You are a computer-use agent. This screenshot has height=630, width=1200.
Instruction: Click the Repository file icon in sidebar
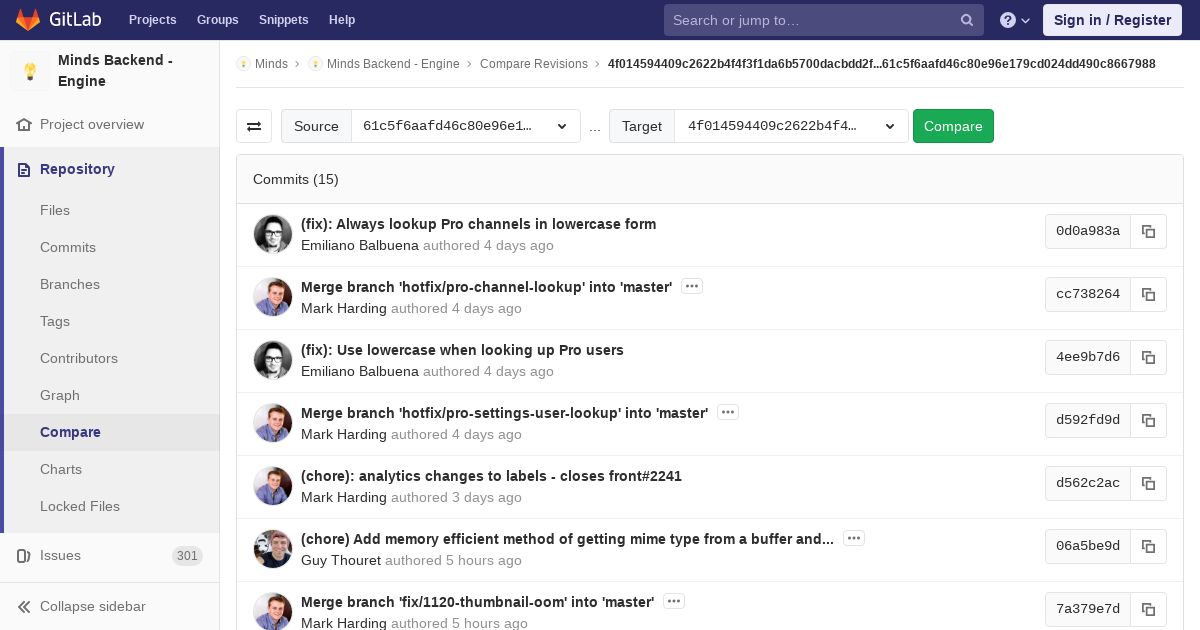pos(24,170)
